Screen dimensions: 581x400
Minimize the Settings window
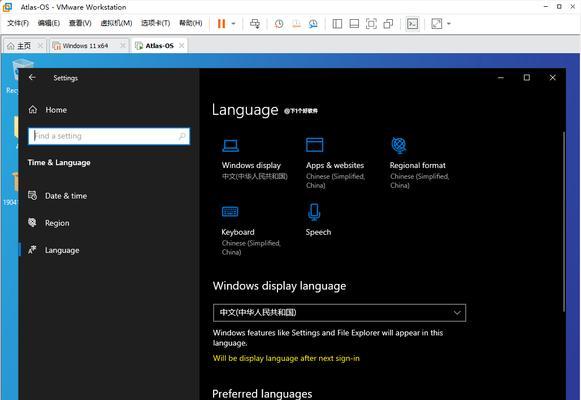501,77
